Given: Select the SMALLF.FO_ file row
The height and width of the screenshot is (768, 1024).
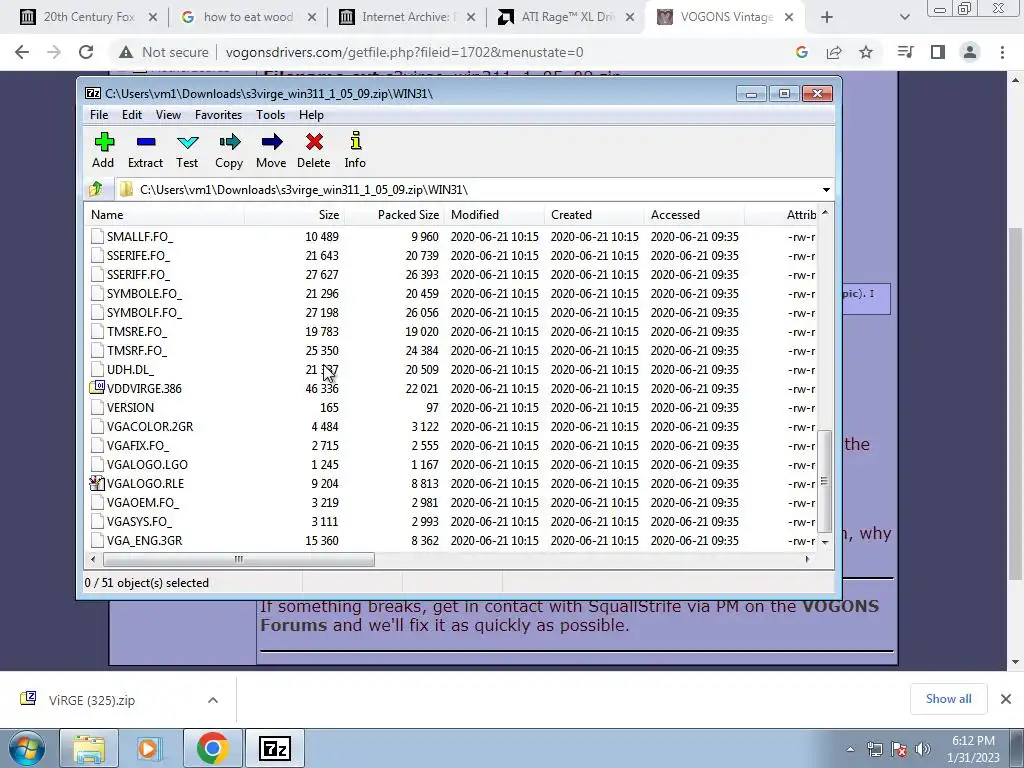Looking at the screenshot, I should [x=451, y=236].
